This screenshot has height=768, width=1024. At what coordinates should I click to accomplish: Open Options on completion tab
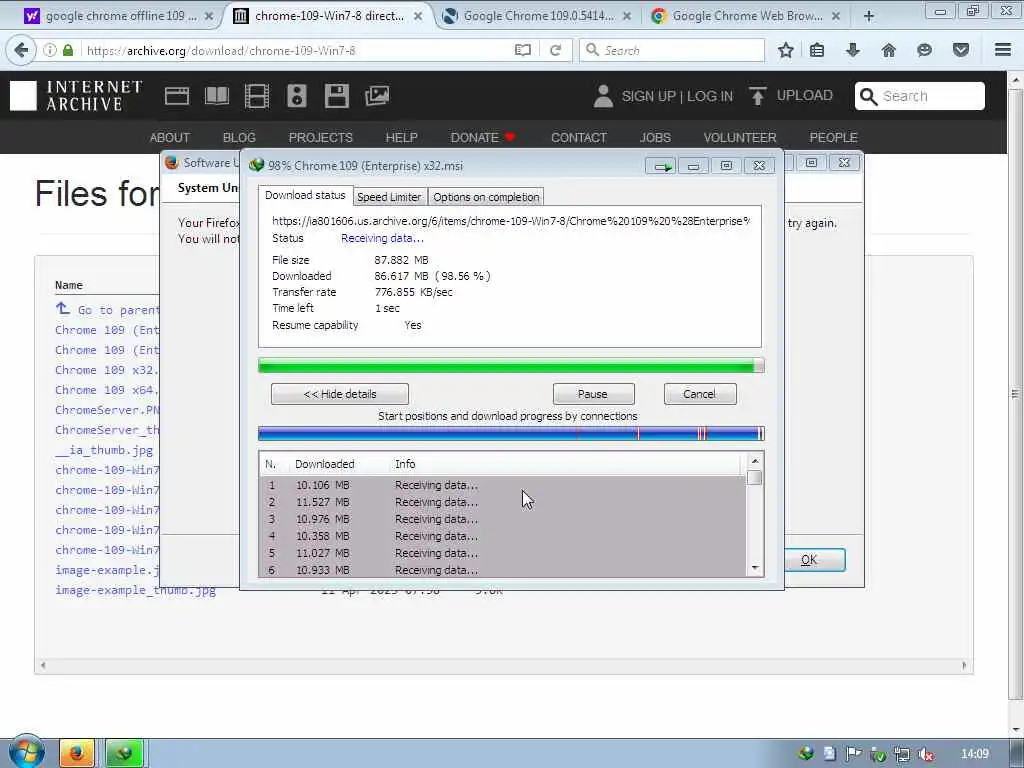click(x=486, y=197)
